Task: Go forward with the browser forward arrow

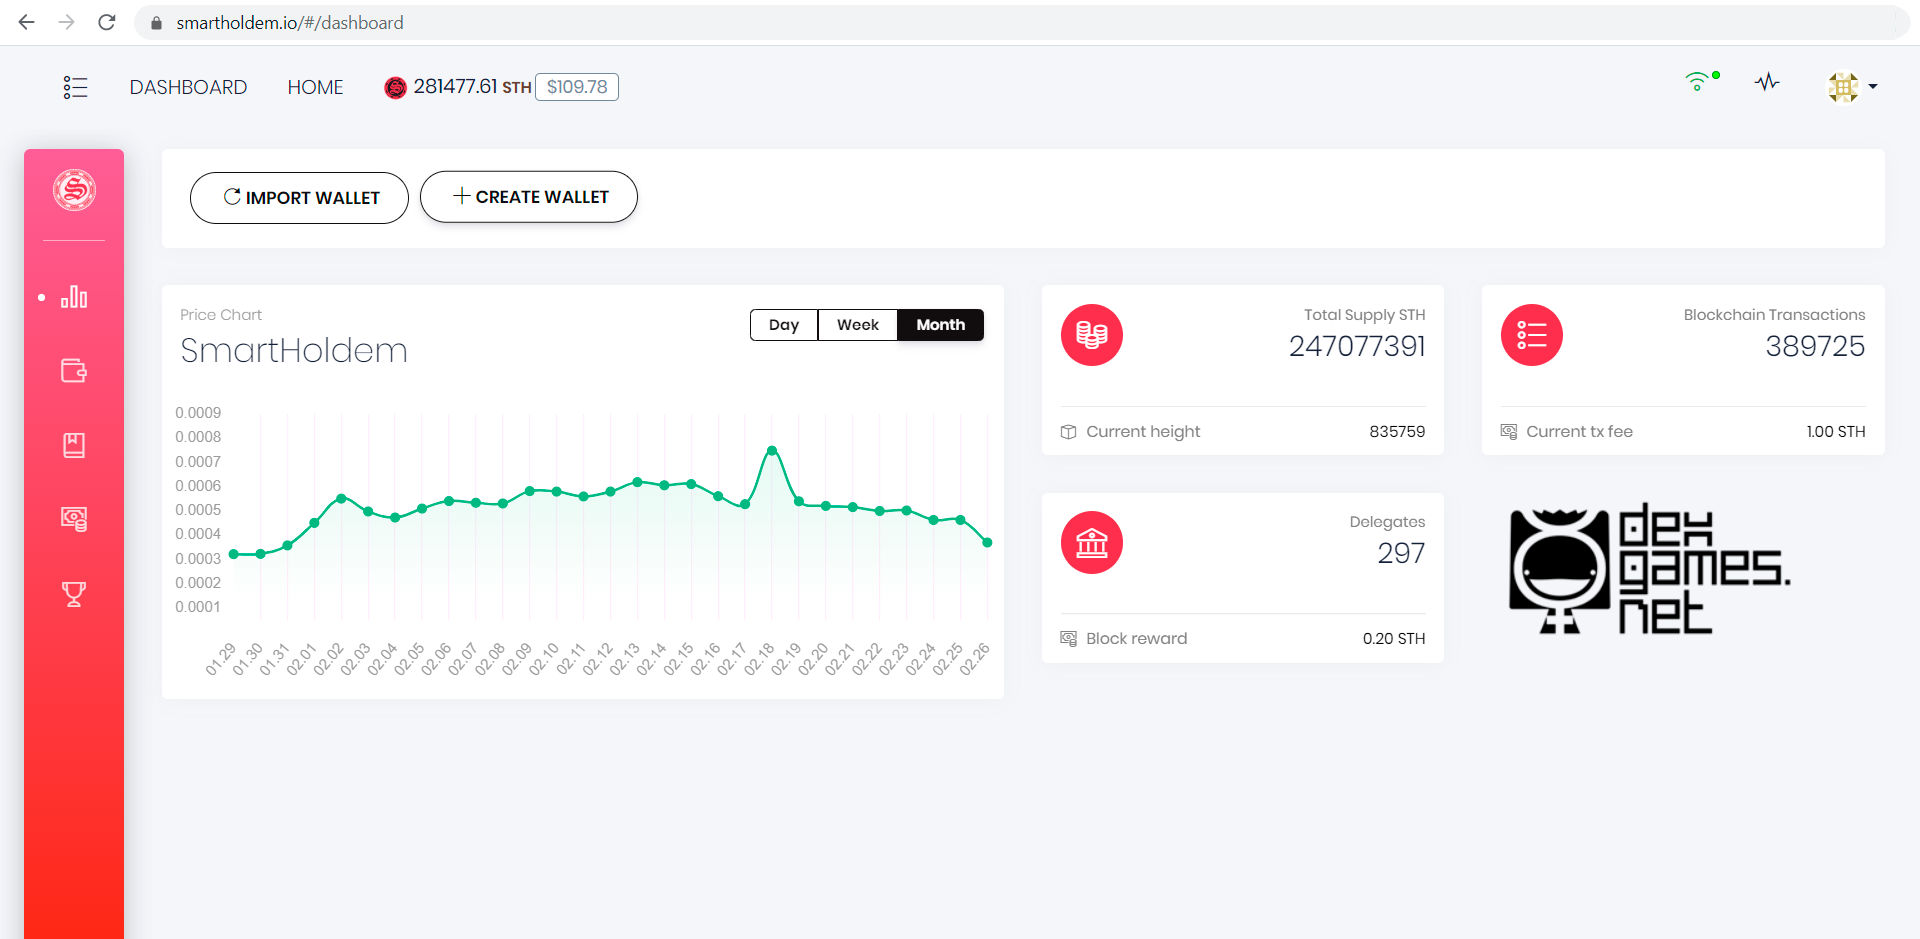Action: pos(67,22)
